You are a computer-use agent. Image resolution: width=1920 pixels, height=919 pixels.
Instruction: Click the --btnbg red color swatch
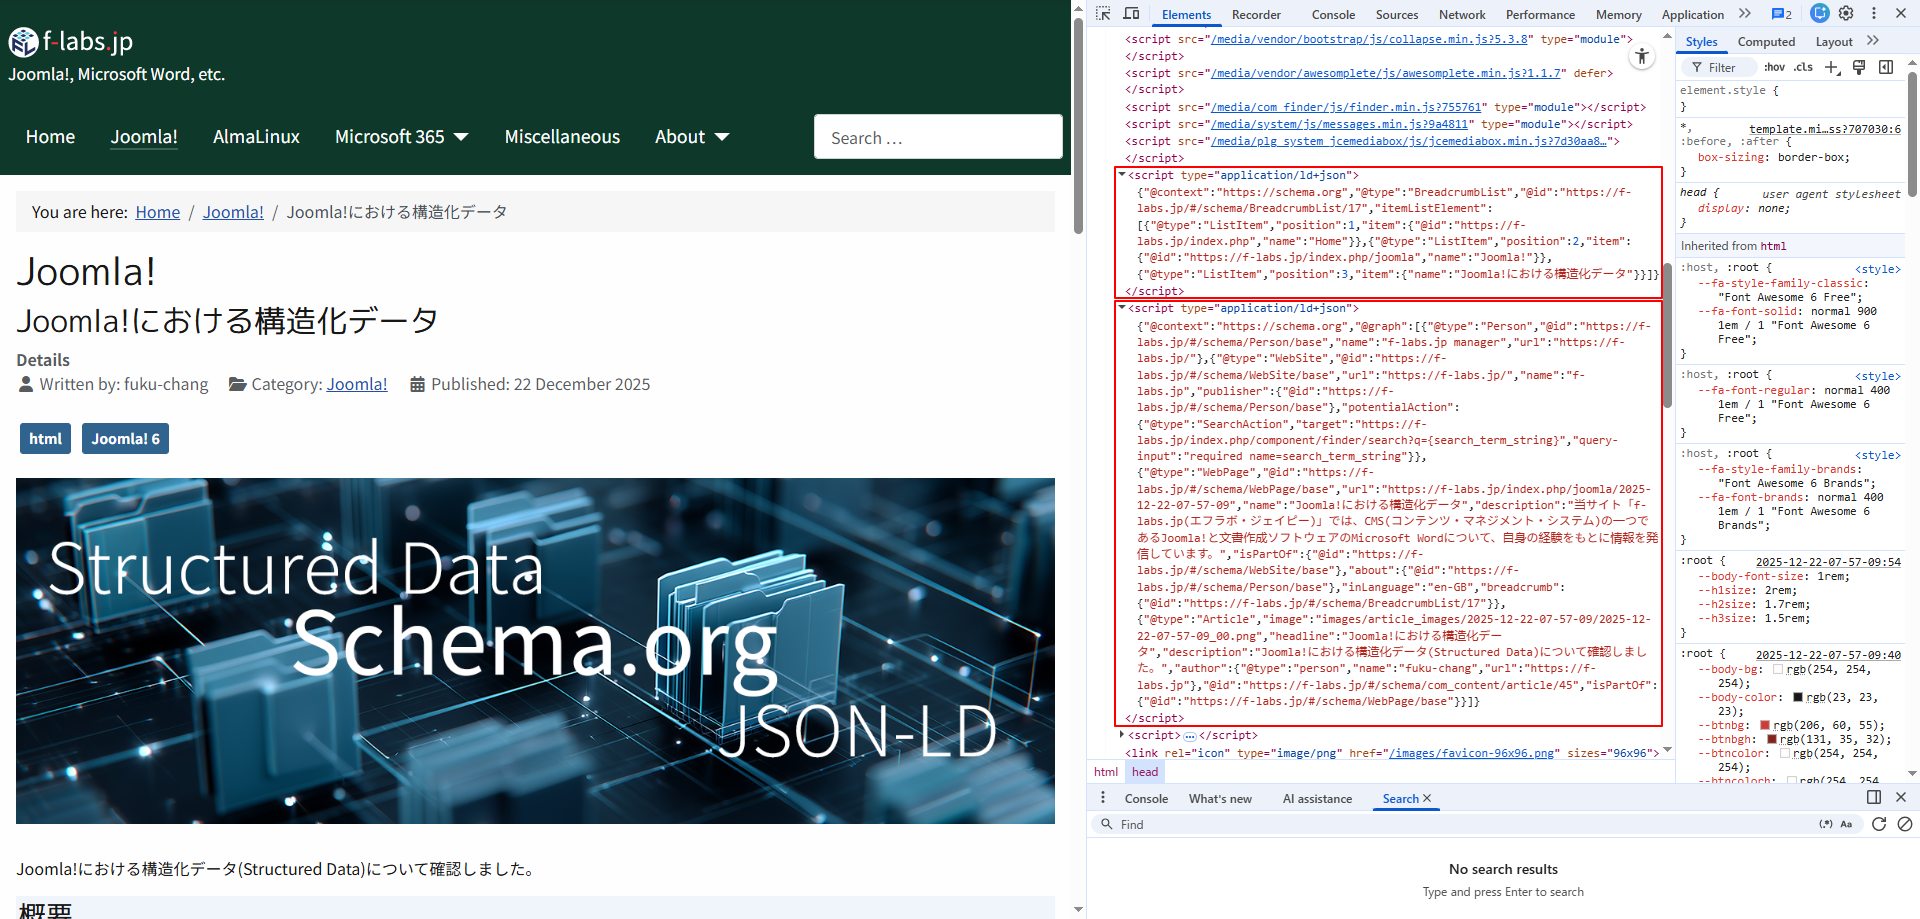[x=1765, y=725]
